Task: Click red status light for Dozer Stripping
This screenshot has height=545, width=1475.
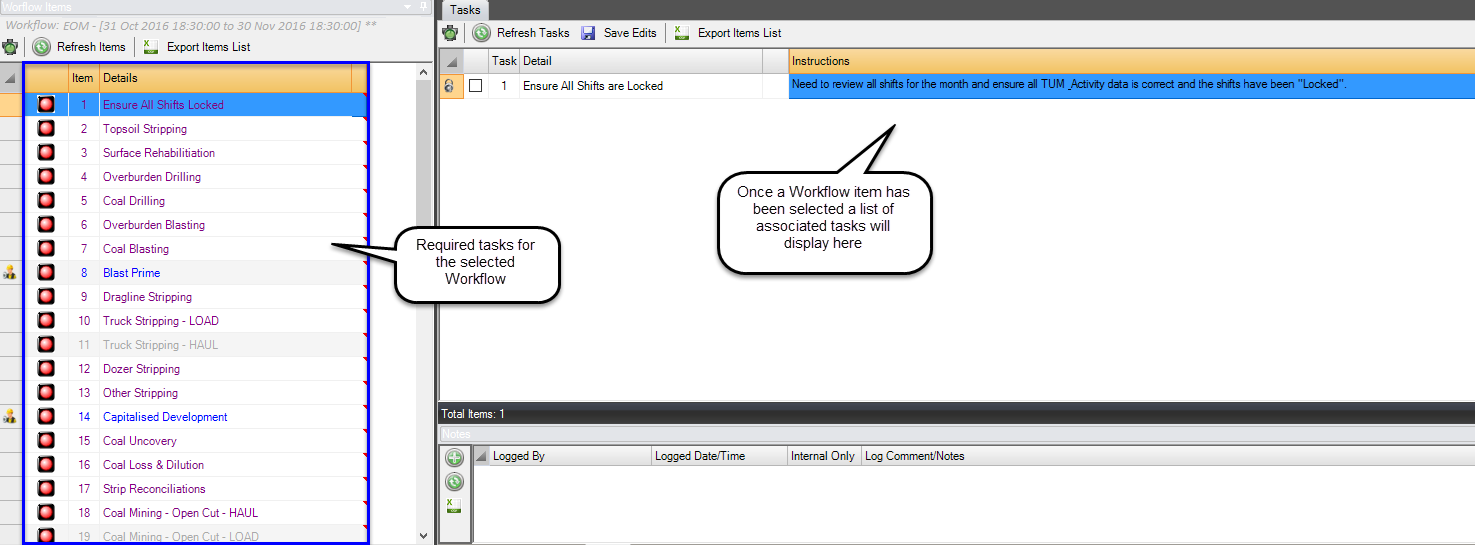Action: click(x=46, y=368)
